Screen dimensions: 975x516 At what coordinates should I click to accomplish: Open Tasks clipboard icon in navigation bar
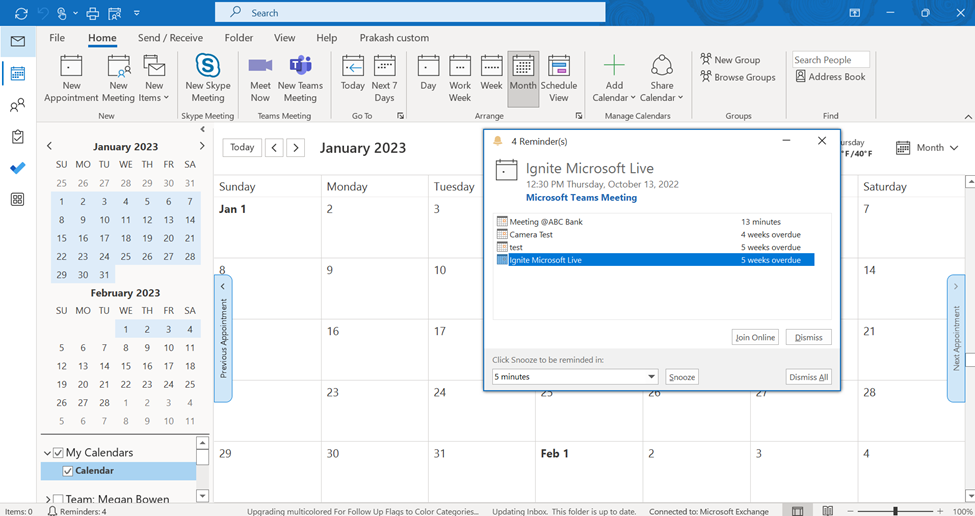17,137
